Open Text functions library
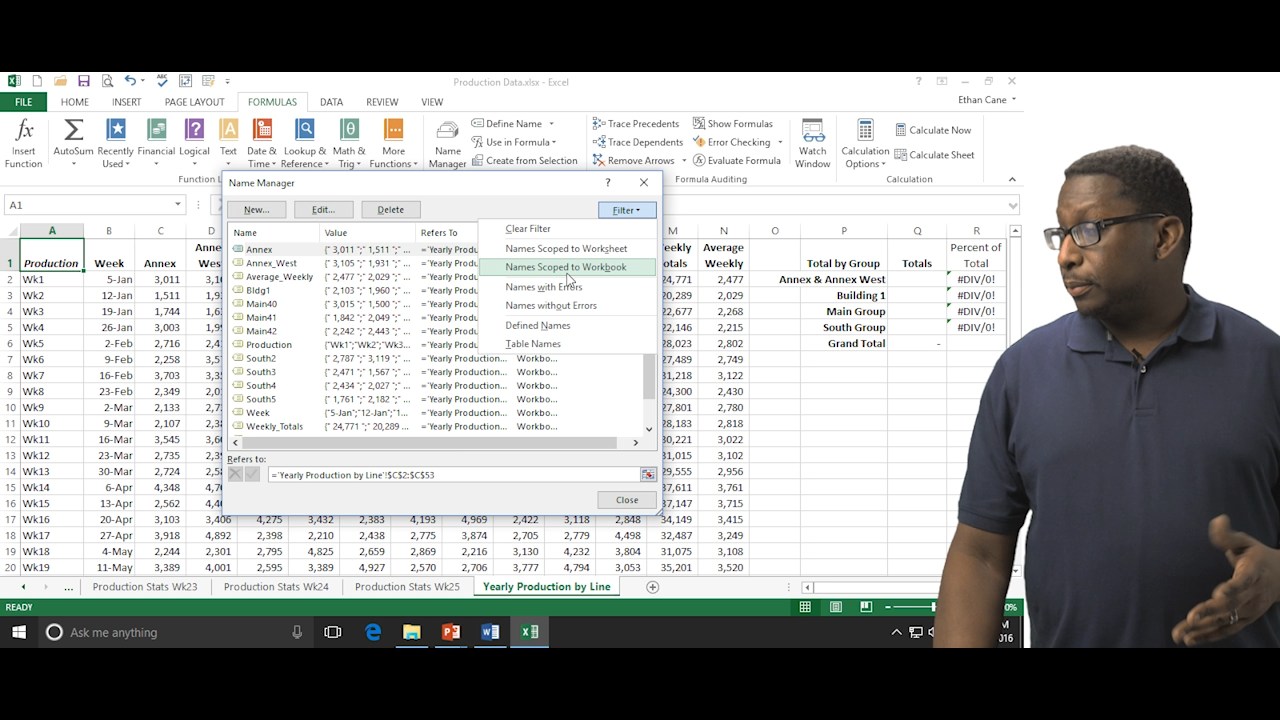The height and width of the screenshot is (720, 1280). click(229, 143)
